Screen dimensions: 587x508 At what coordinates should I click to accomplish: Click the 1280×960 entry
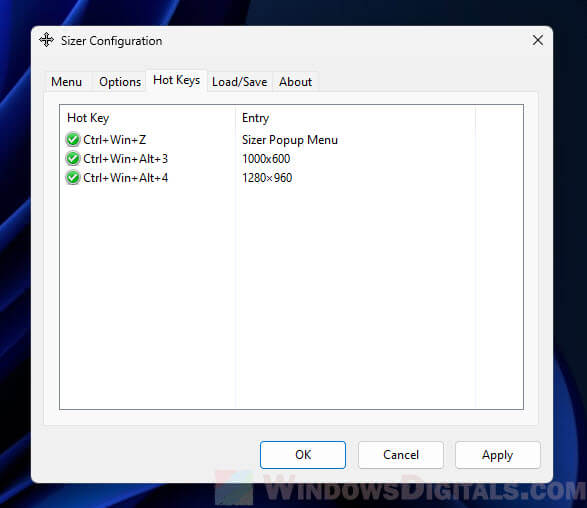267,177
